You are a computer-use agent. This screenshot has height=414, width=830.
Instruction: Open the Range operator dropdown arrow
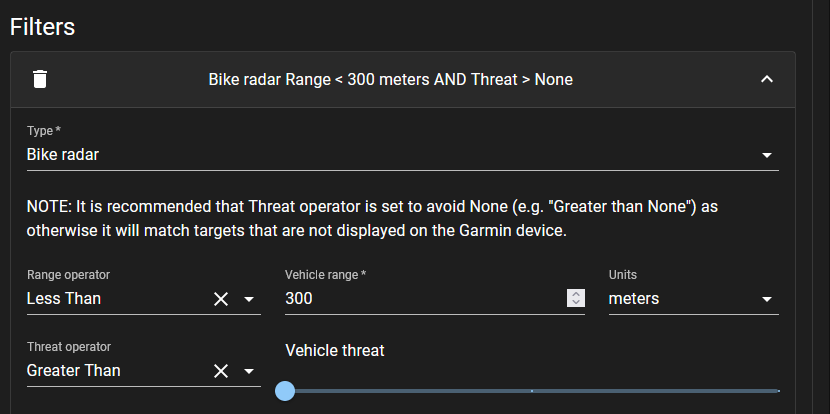point(249,299)
